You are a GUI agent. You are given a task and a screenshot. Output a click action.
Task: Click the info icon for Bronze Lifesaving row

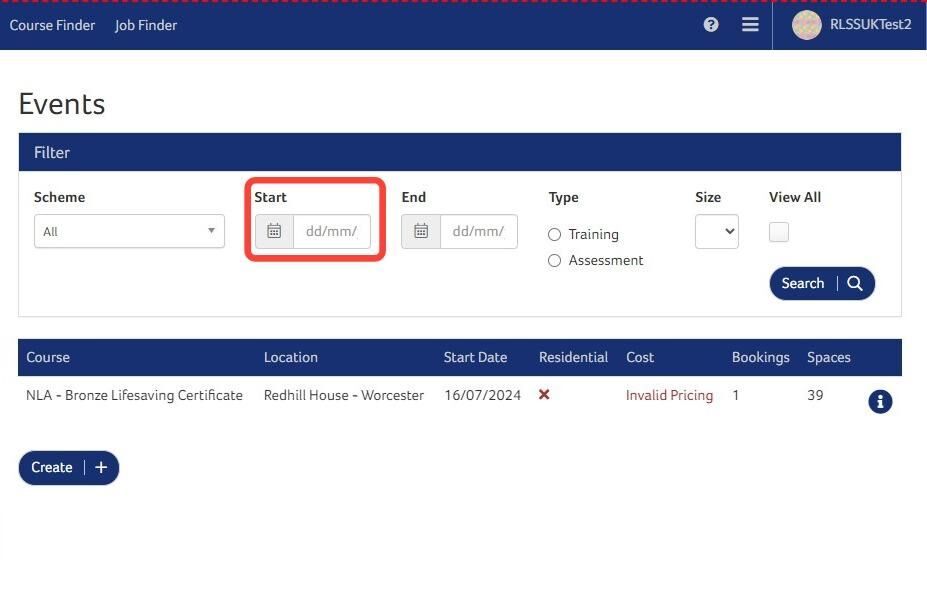click(880, 402)
